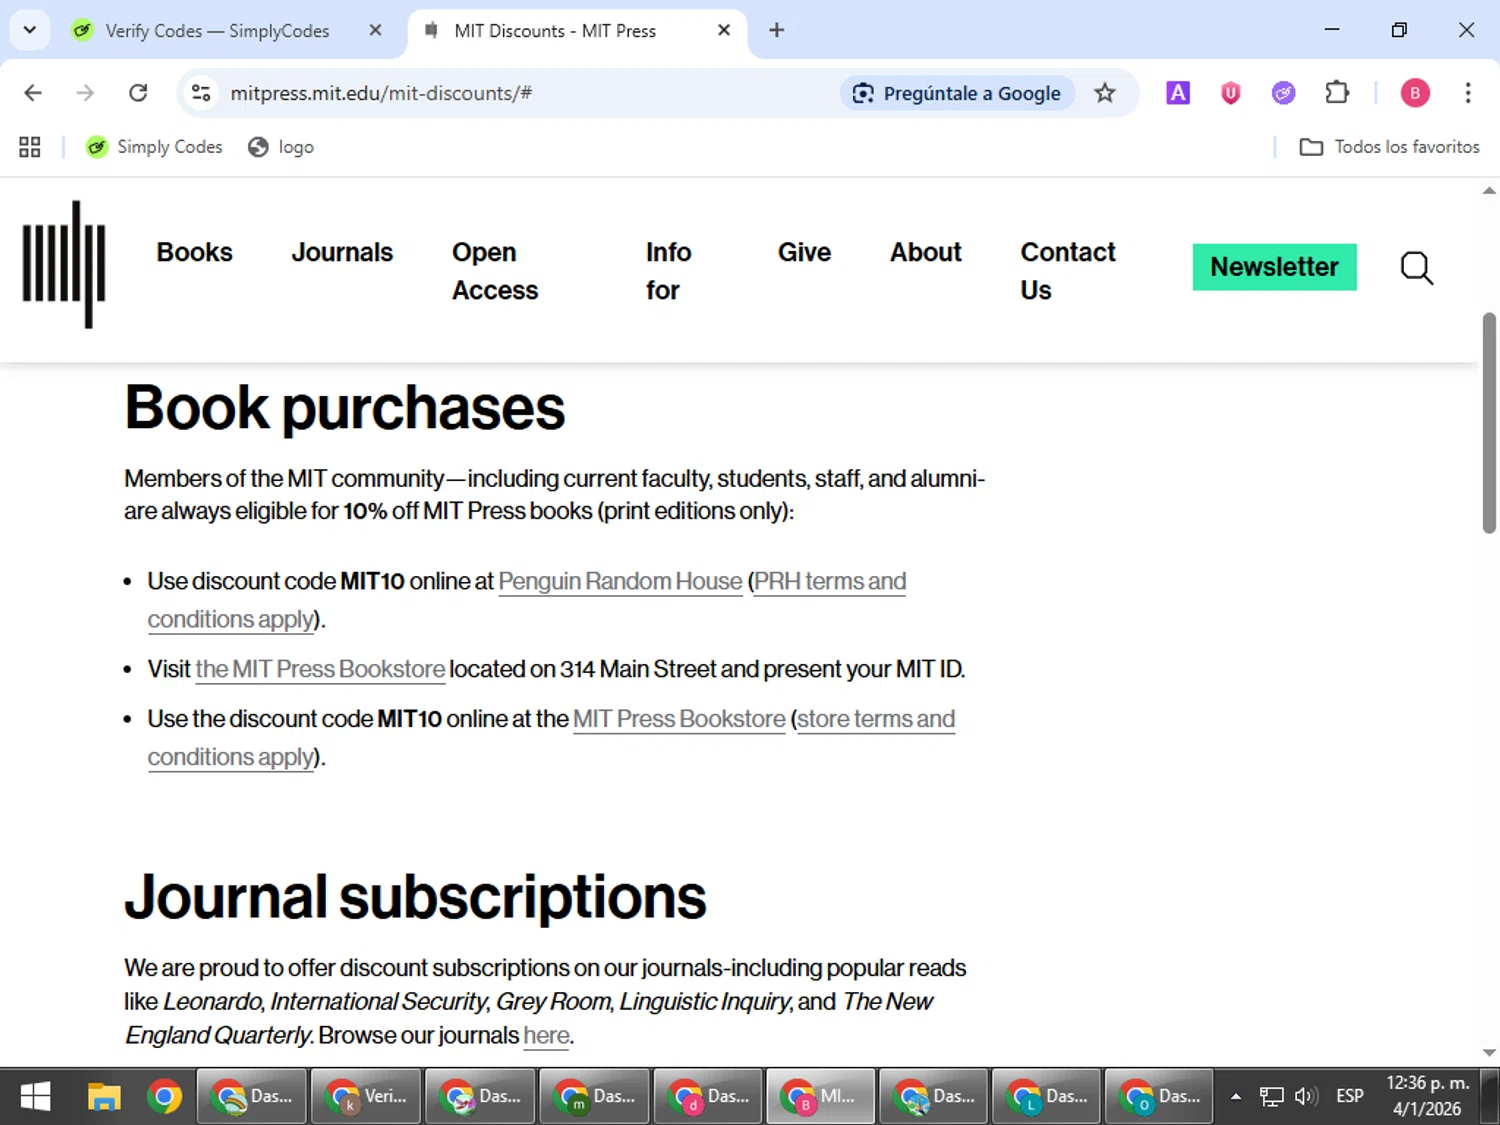Show hidden system tray icons
Image resolution: width=1500 pixels, height=1125 pixels.
pos(1236,1097)
